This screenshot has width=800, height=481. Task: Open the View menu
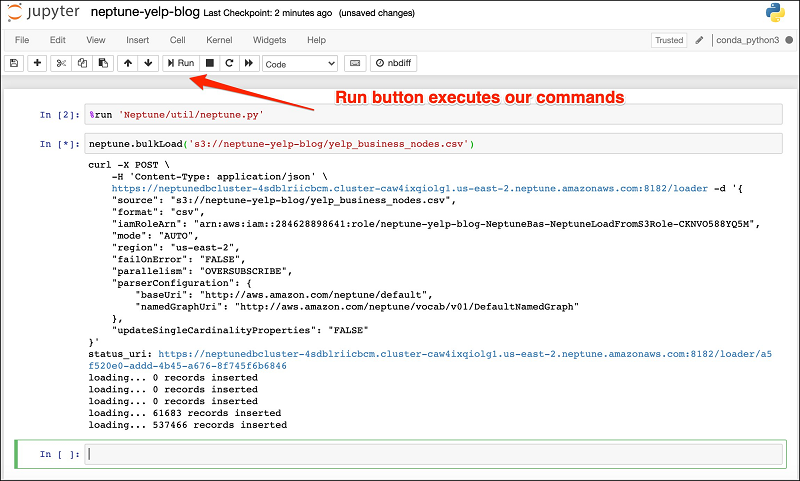tap(95, 40)
